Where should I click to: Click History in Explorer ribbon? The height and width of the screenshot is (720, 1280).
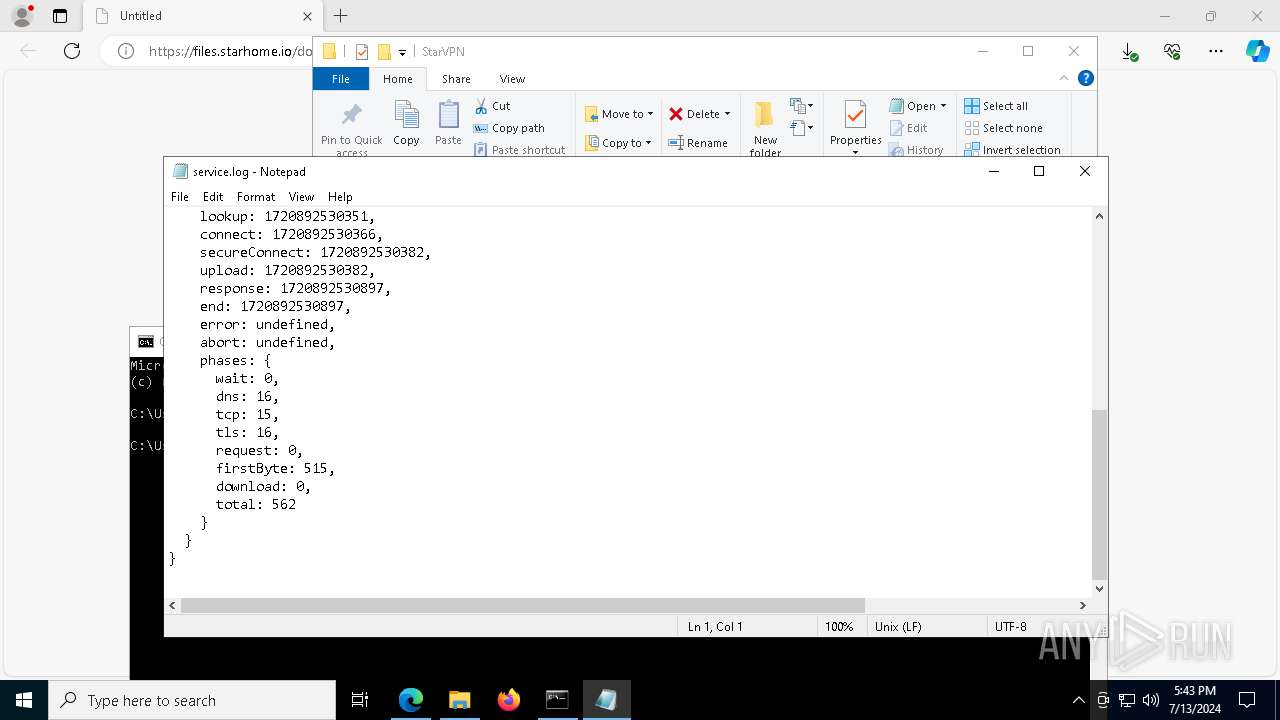(x=916, y=150)
